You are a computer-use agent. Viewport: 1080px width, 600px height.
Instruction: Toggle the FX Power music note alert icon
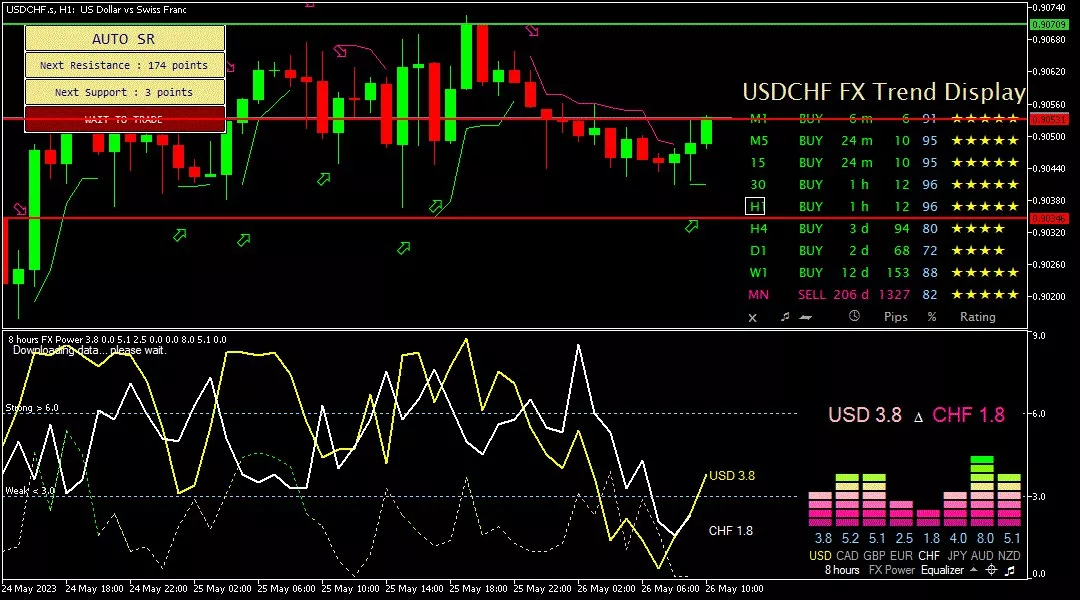(1010, 570)
